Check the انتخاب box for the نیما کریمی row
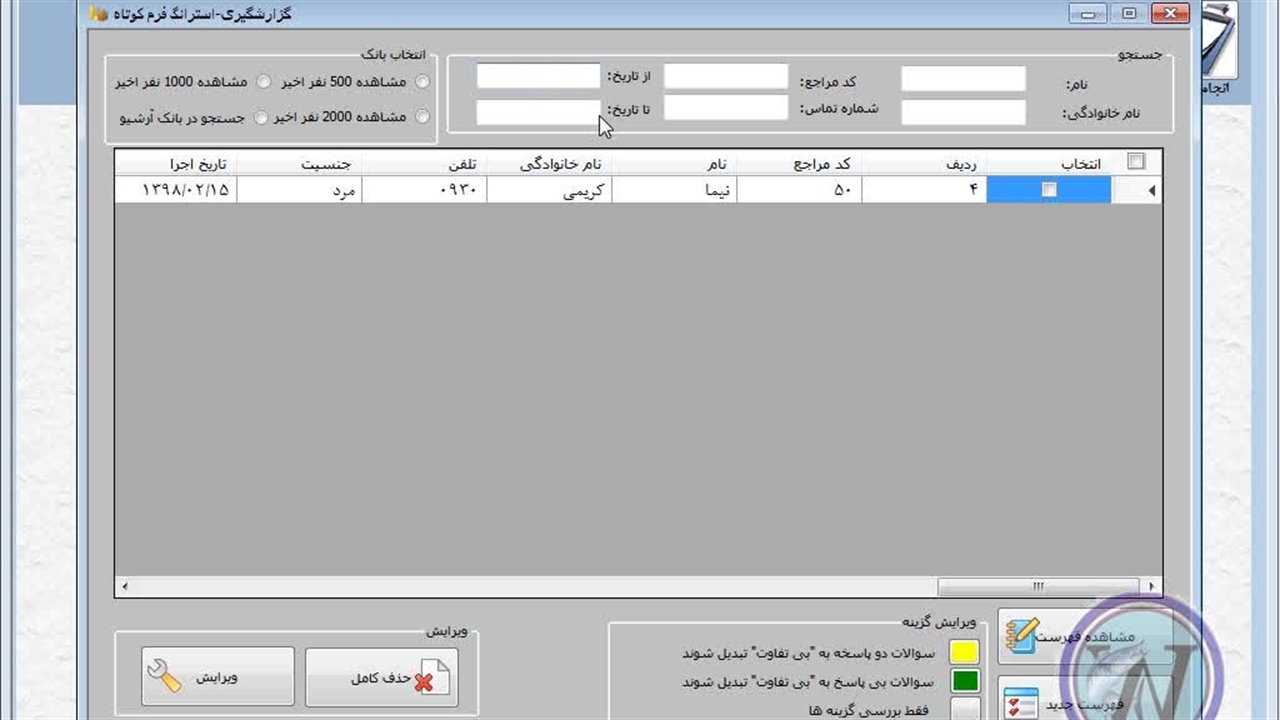 tap(1048, 190)
